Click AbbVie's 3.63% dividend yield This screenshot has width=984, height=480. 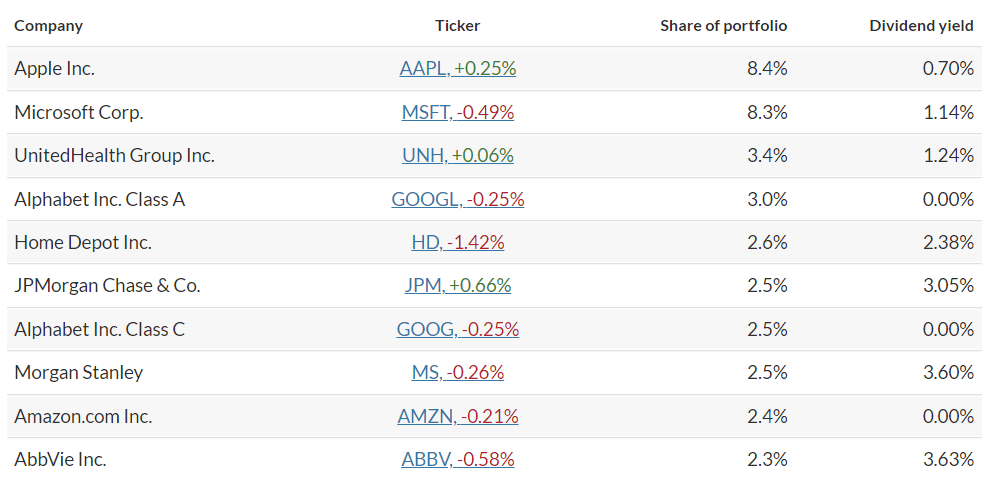(948, 460)
